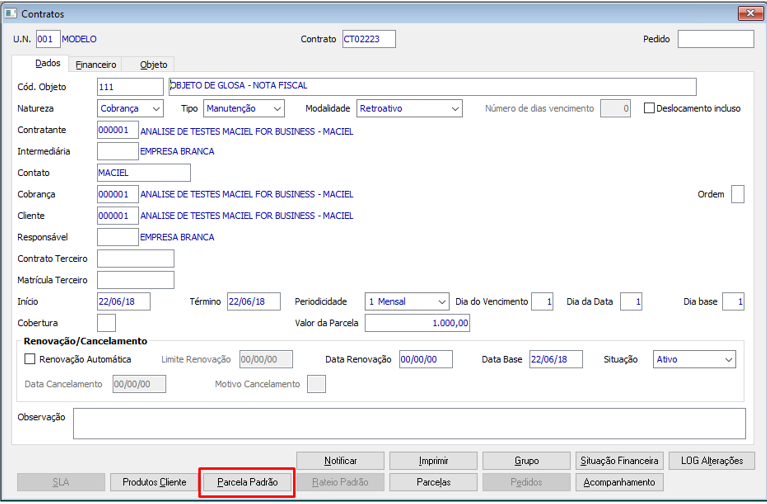Click the Contrato field CT02223

(369, 39)
